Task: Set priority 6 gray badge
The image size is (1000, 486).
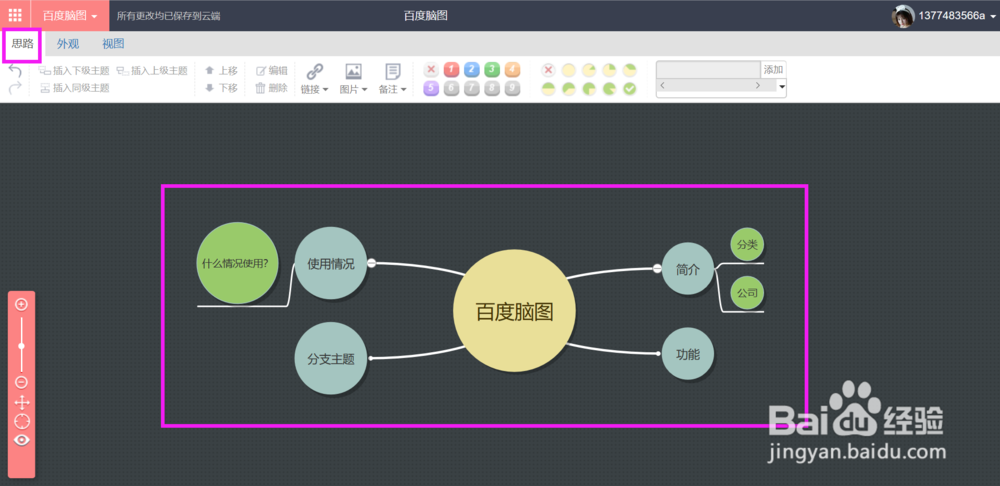Action: pos(452,89)
